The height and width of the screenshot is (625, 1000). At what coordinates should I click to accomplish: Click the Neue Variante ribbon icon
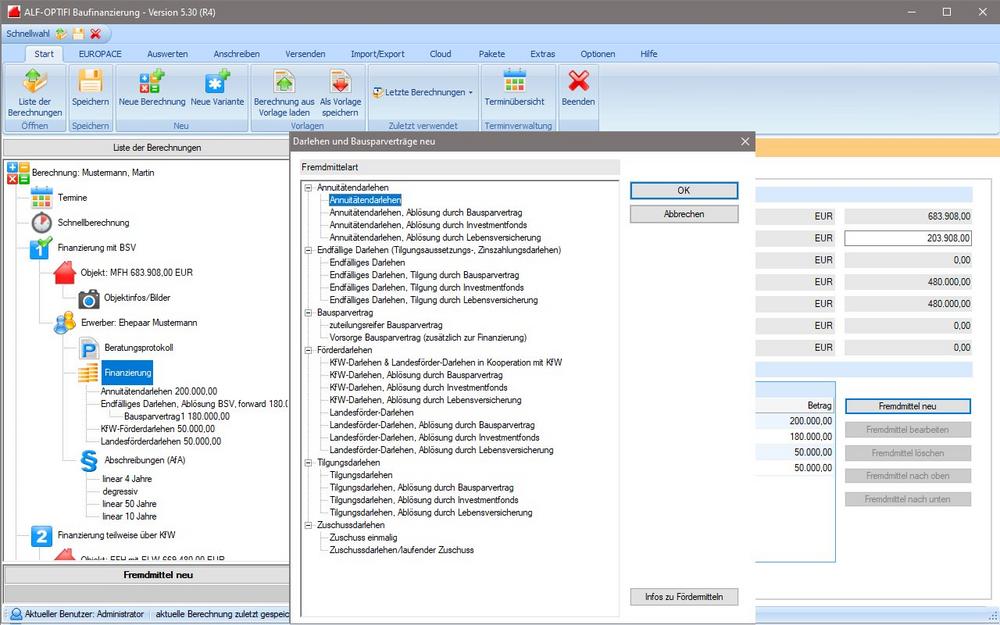[x=218, y=90]
